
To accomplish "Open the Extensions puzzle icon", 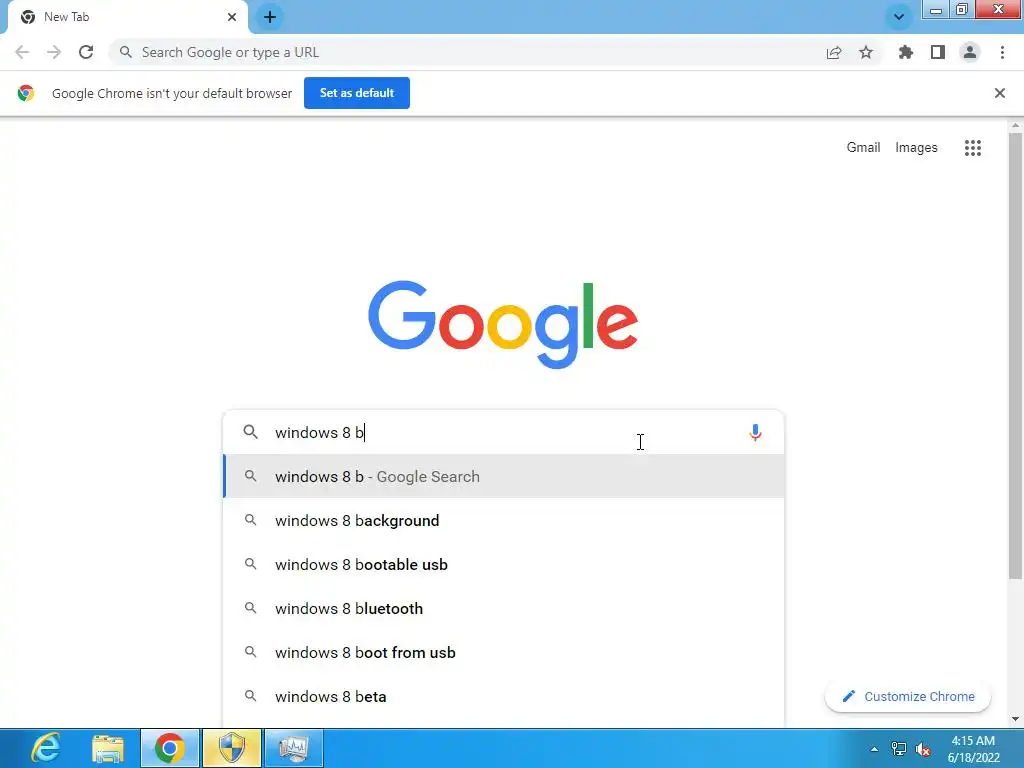I will [906, 52].
